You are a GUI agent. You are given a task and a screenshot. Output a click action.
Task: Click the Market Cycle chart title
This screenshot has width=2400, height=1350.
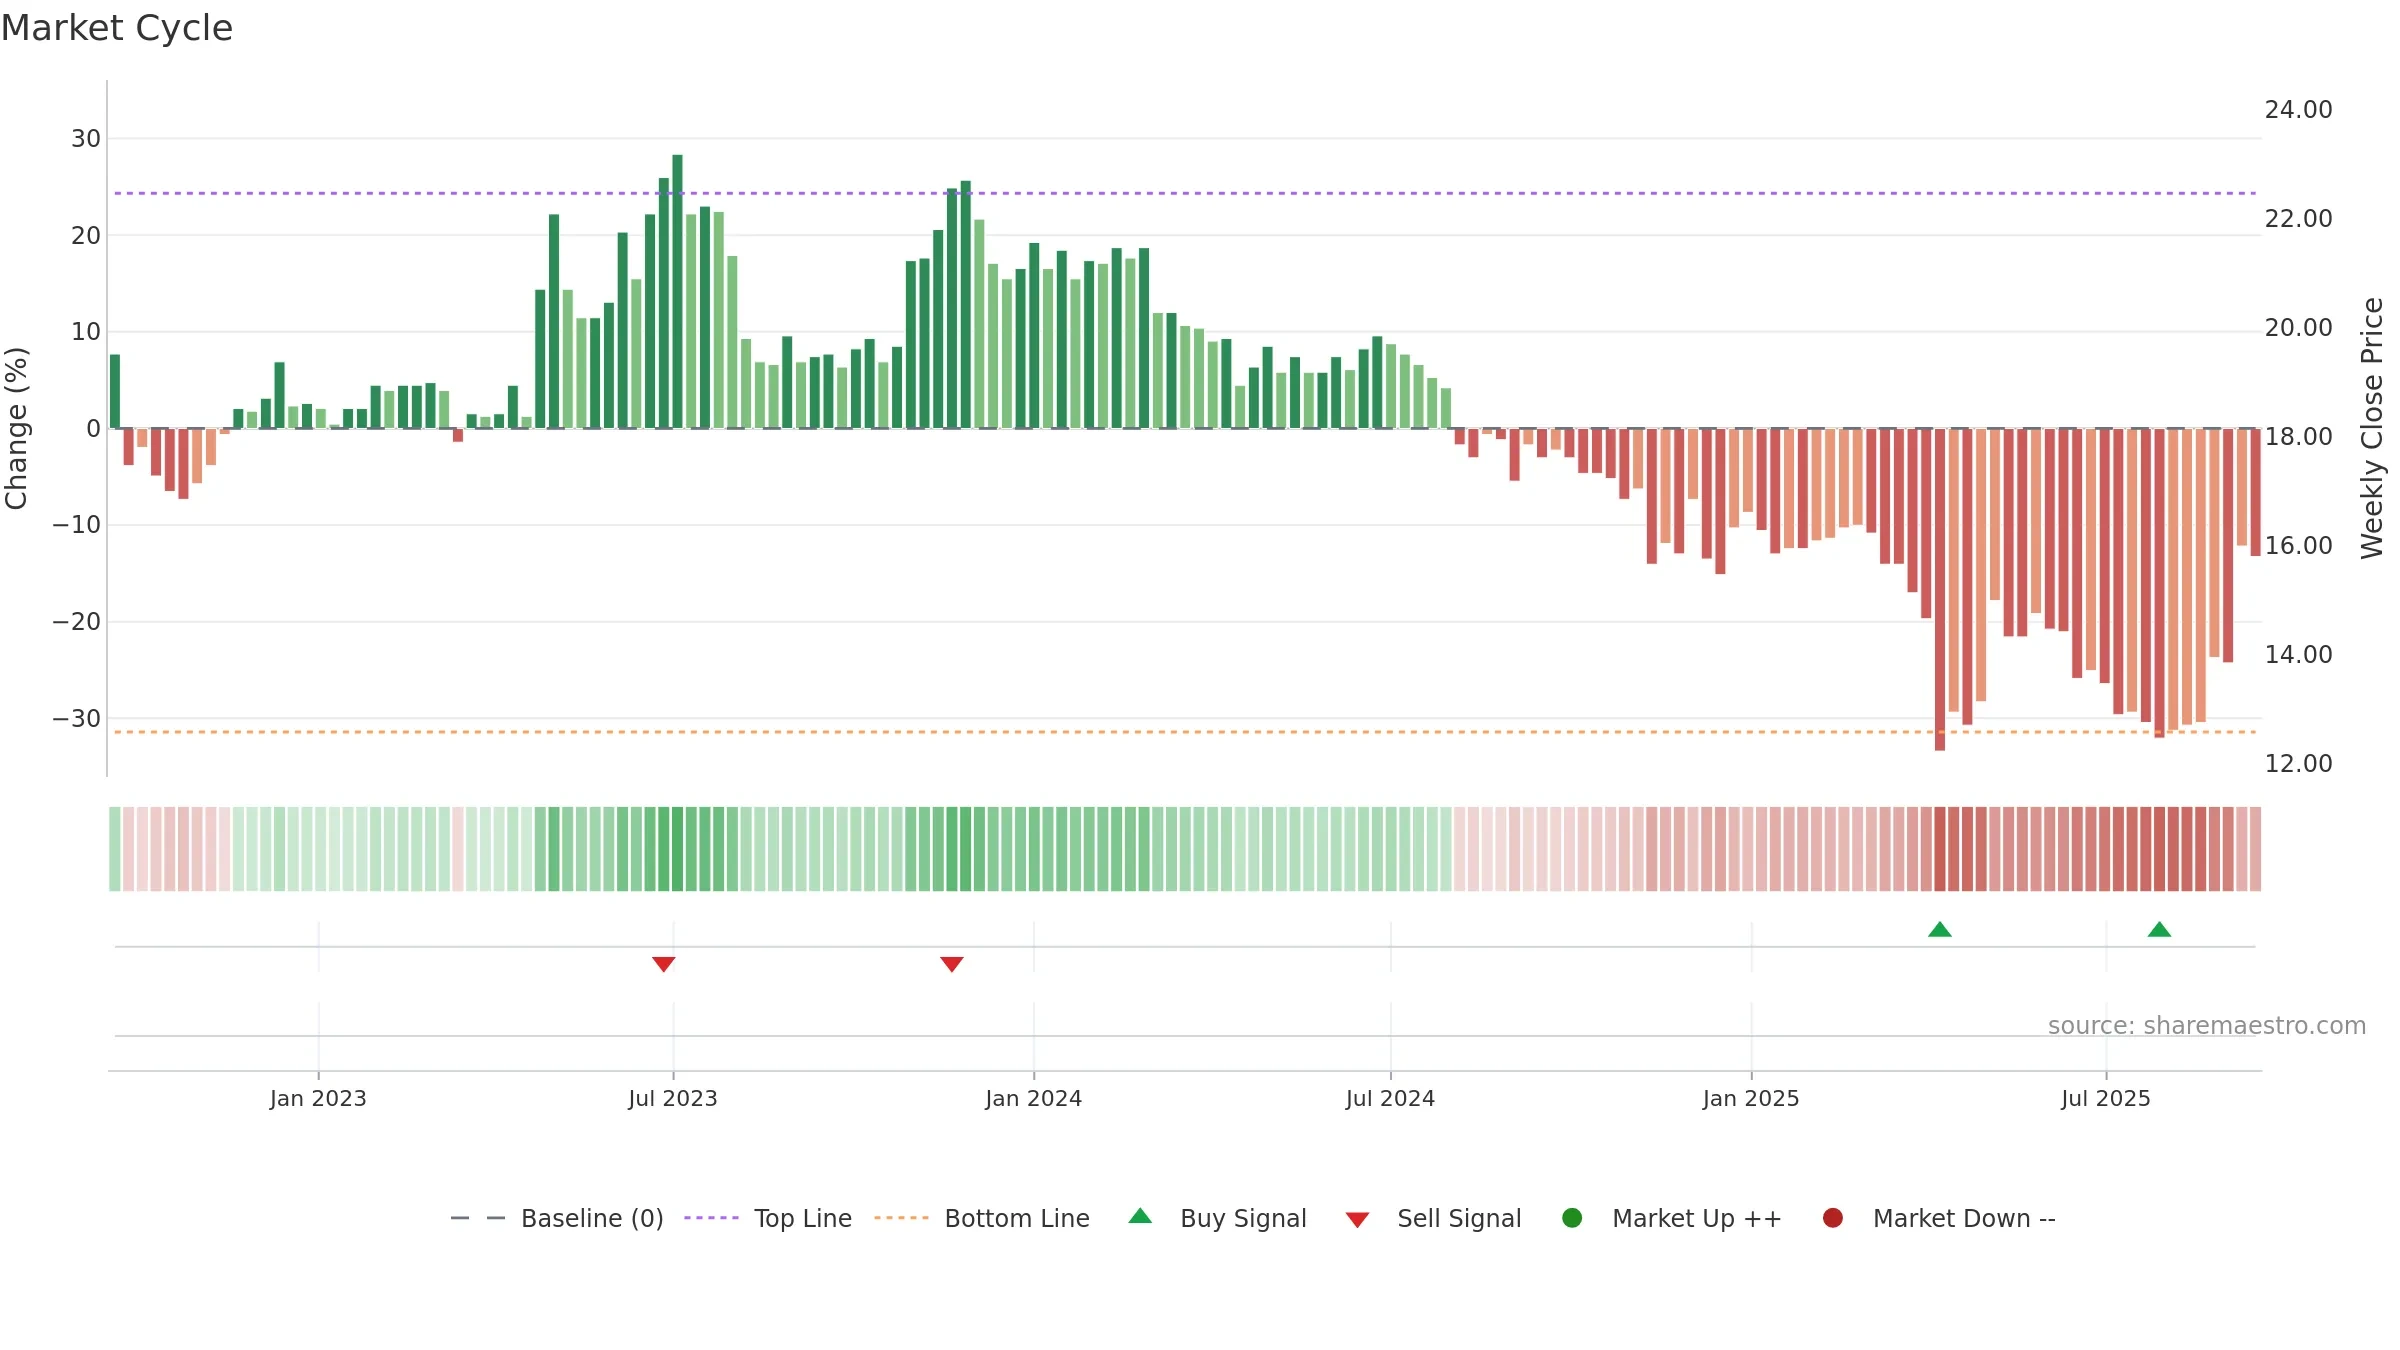[117, 28]
